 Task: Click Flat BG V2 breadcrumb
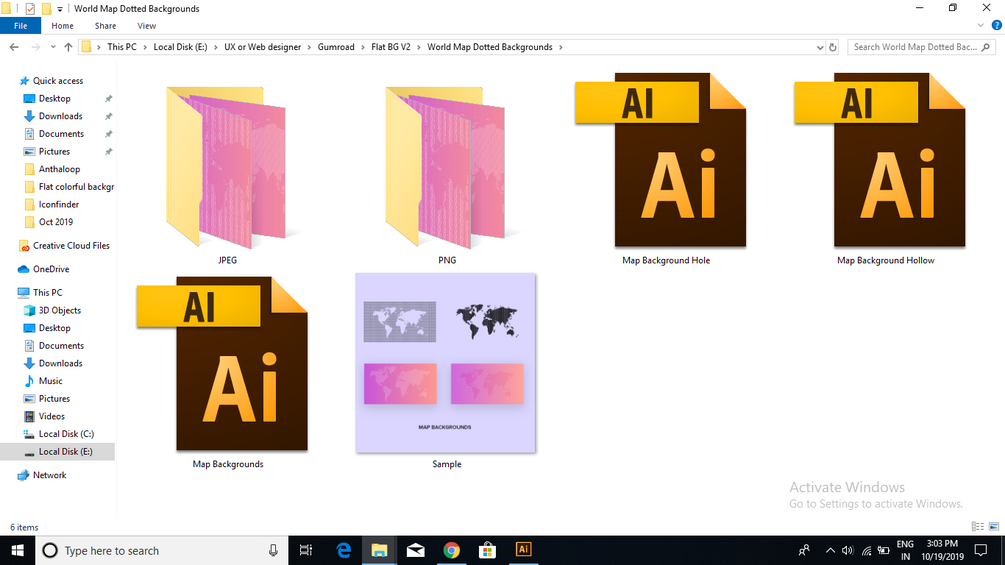[390, 47]
